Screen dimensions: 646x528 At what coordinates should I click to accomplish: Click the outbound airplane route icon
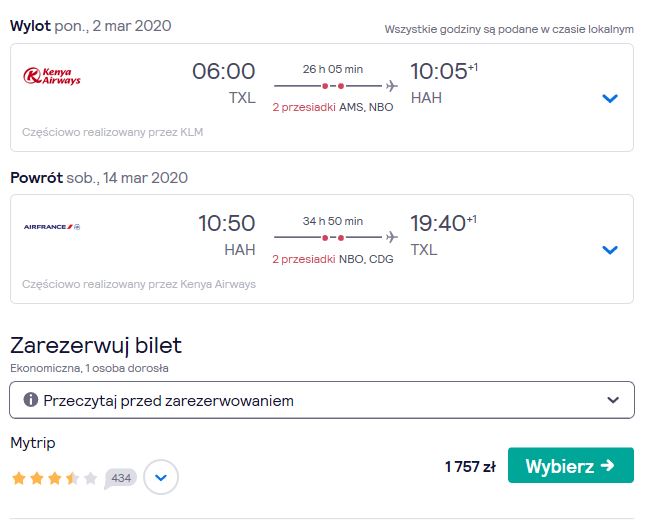point(391,86)
